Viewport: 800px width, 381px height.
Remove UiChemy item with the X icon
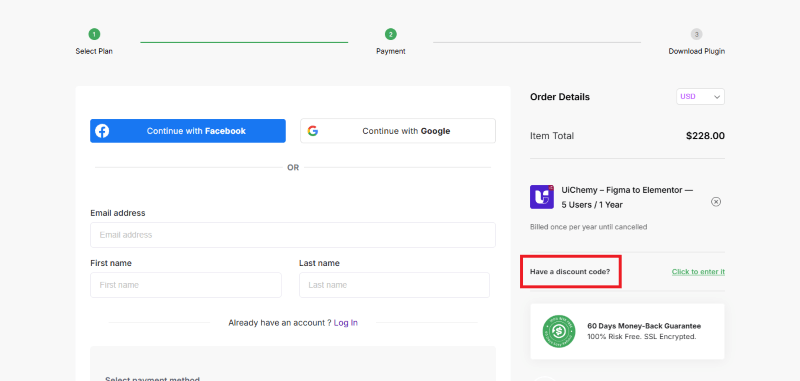716,202
